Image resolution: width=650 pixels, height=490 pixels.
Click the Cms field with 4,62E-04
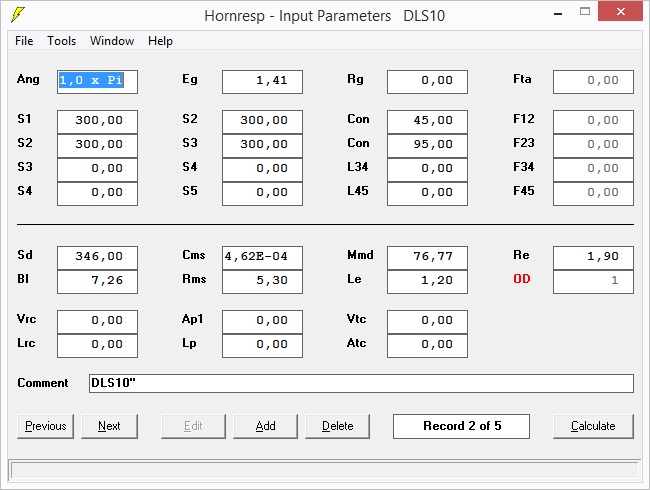click(262, 258)
